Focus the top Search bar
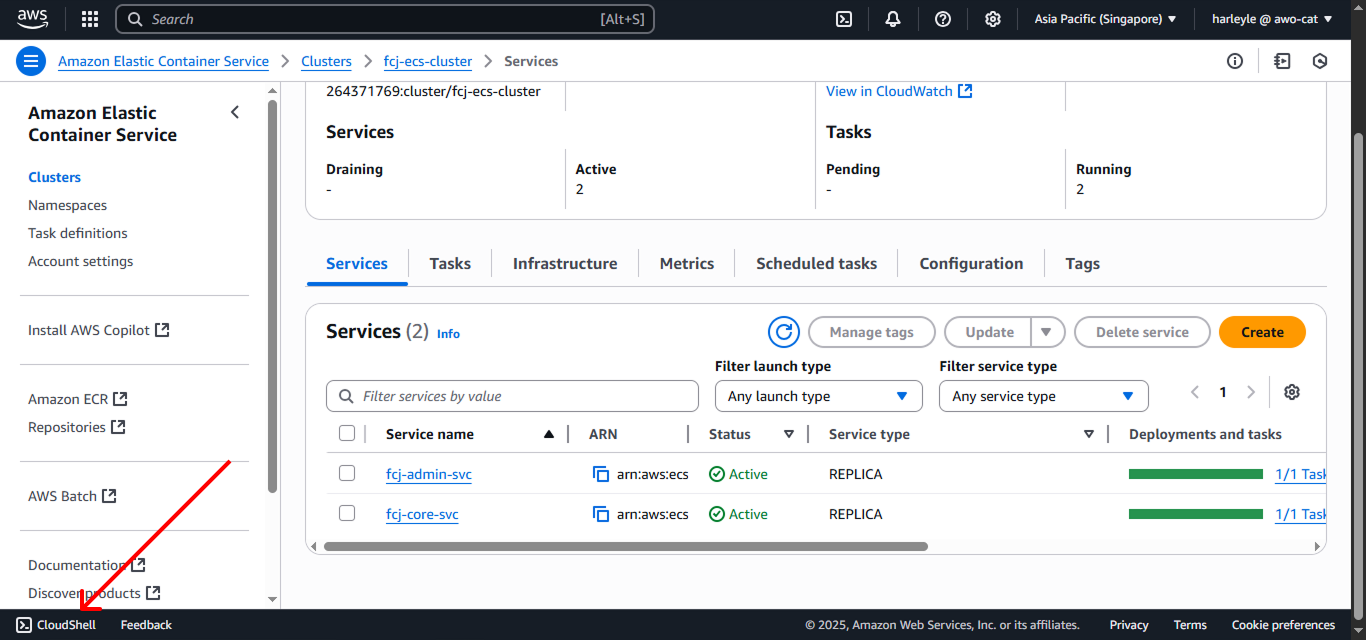The height and width of the screenshot is (640, 1366). 385,19
